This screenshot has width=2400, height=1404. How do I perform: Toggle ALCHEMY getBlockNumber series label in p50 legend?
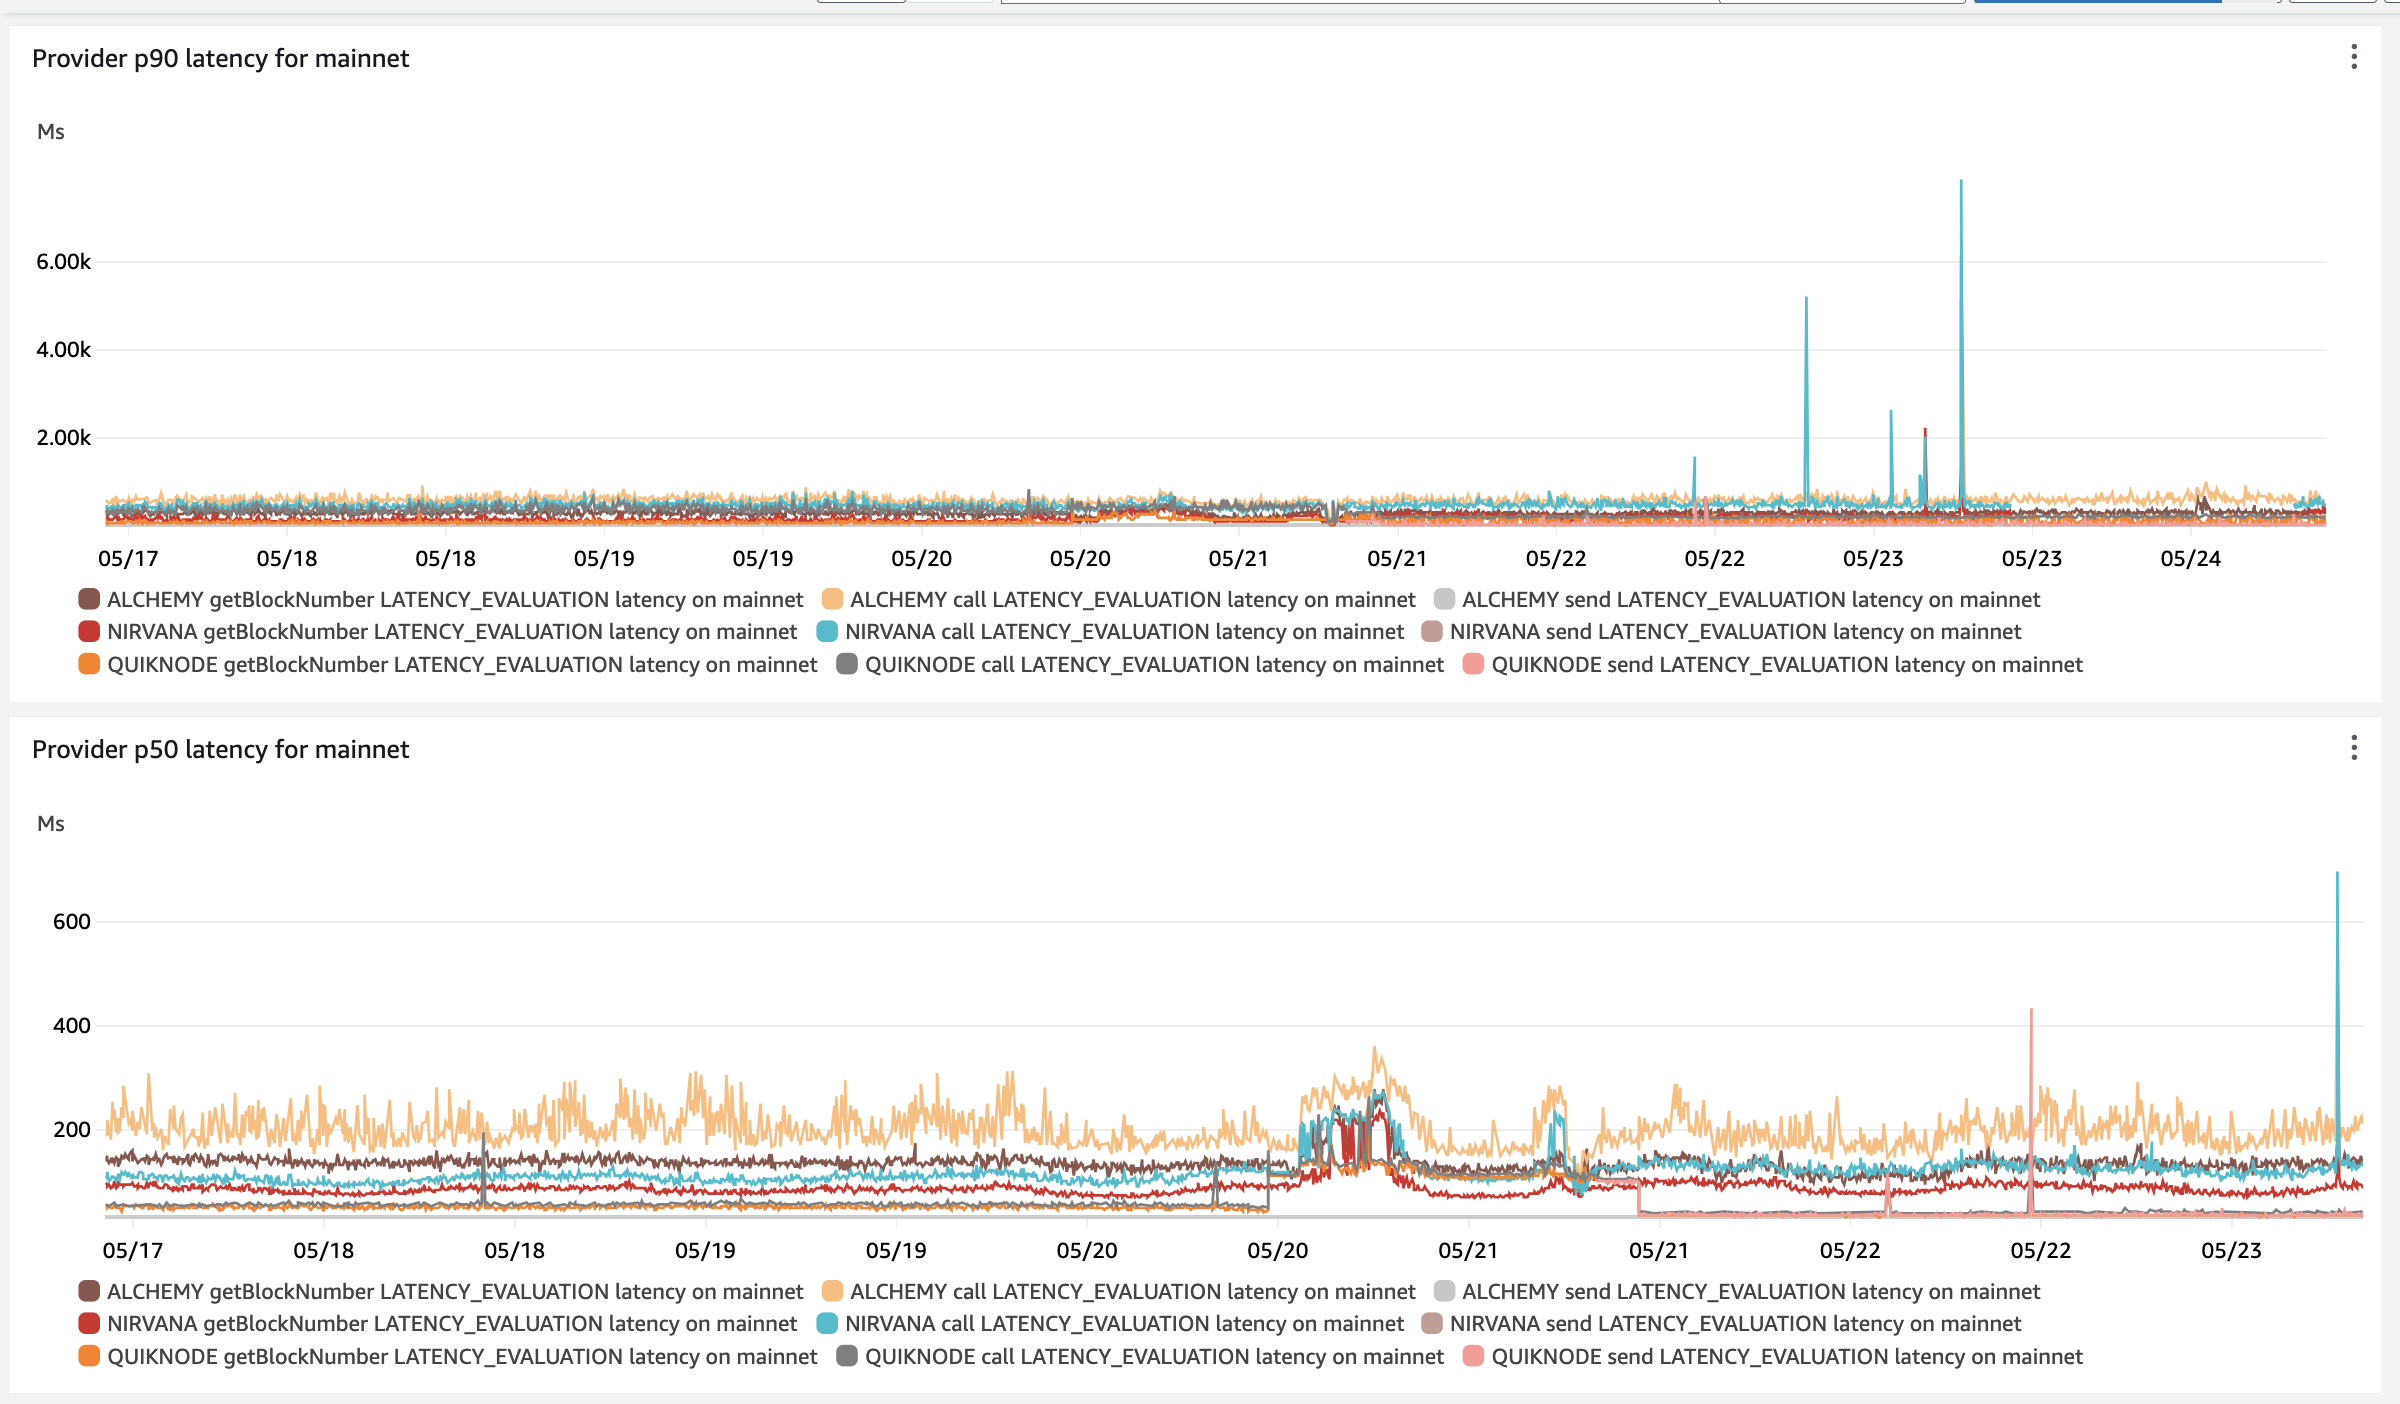click(455, 1291)
